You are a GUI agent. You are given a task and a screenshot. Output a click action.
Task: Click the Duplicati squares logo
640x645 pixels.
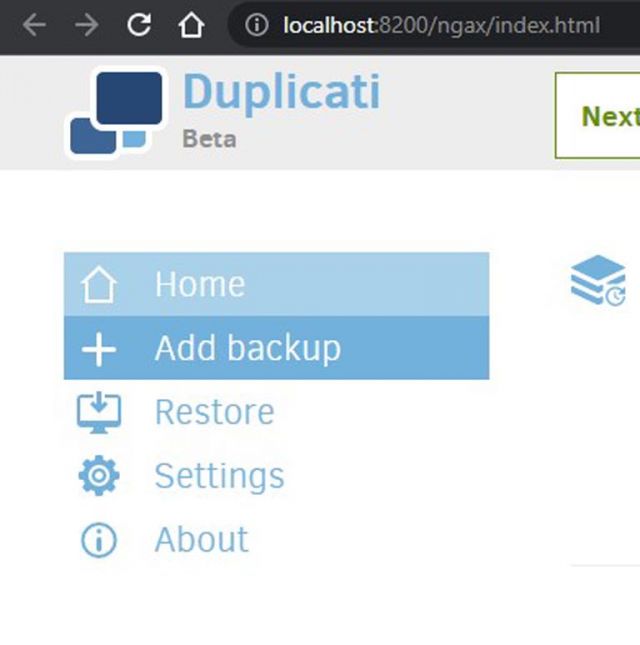point(117,112)
